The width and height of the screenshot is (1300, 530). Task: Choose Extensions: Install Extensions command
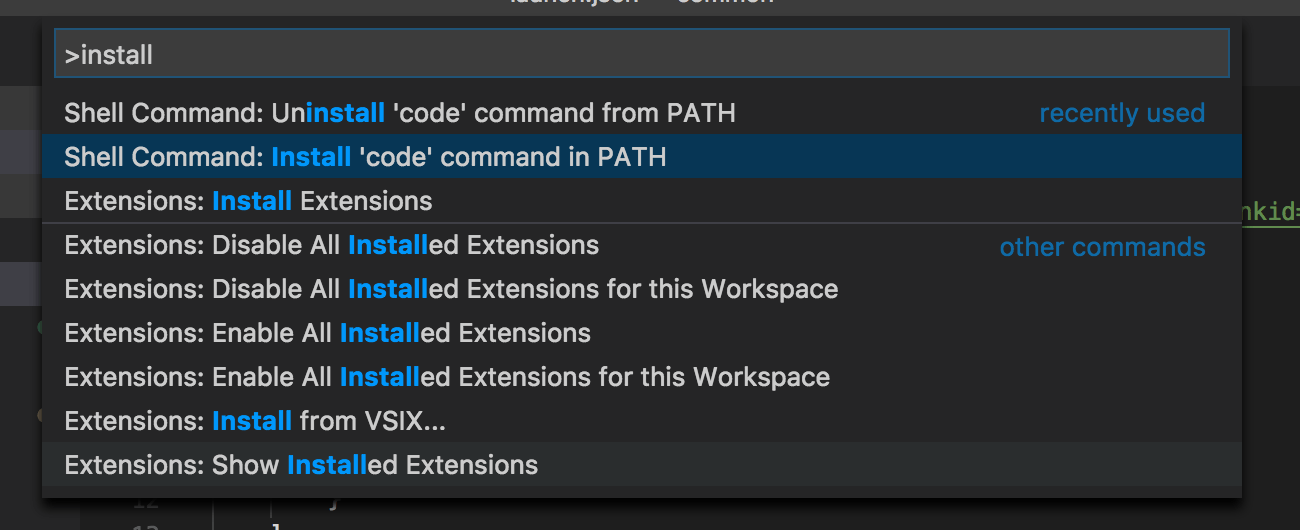click(x=248, y=201)
